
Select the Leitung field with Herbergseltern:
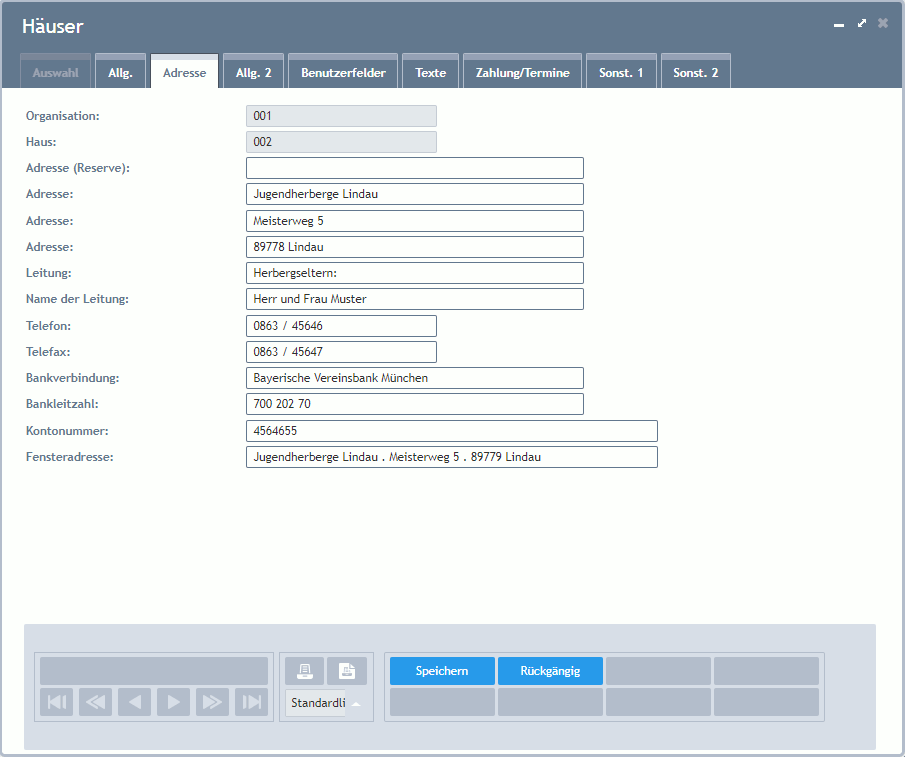tap(415, 273)
